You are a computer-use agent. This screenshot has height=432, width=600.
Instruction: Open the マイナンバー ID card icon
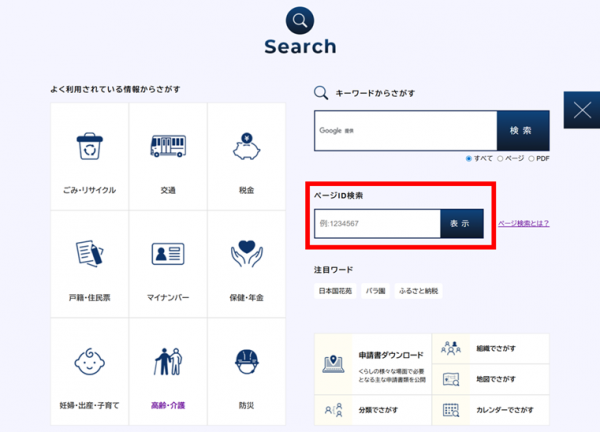click(167, 255)
